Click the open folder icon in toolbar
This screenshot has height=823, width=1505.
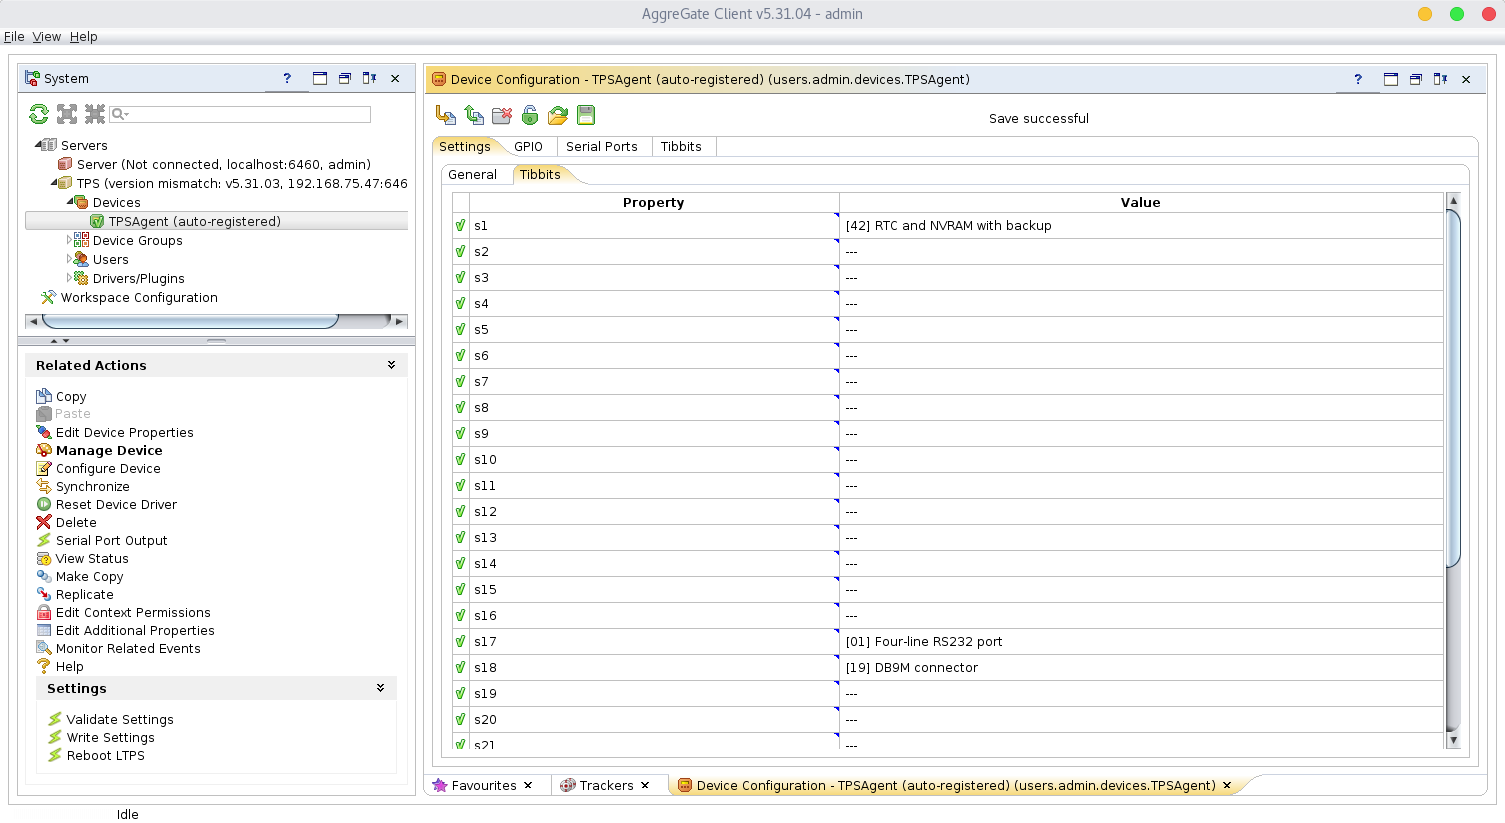[x=558, y=115]
